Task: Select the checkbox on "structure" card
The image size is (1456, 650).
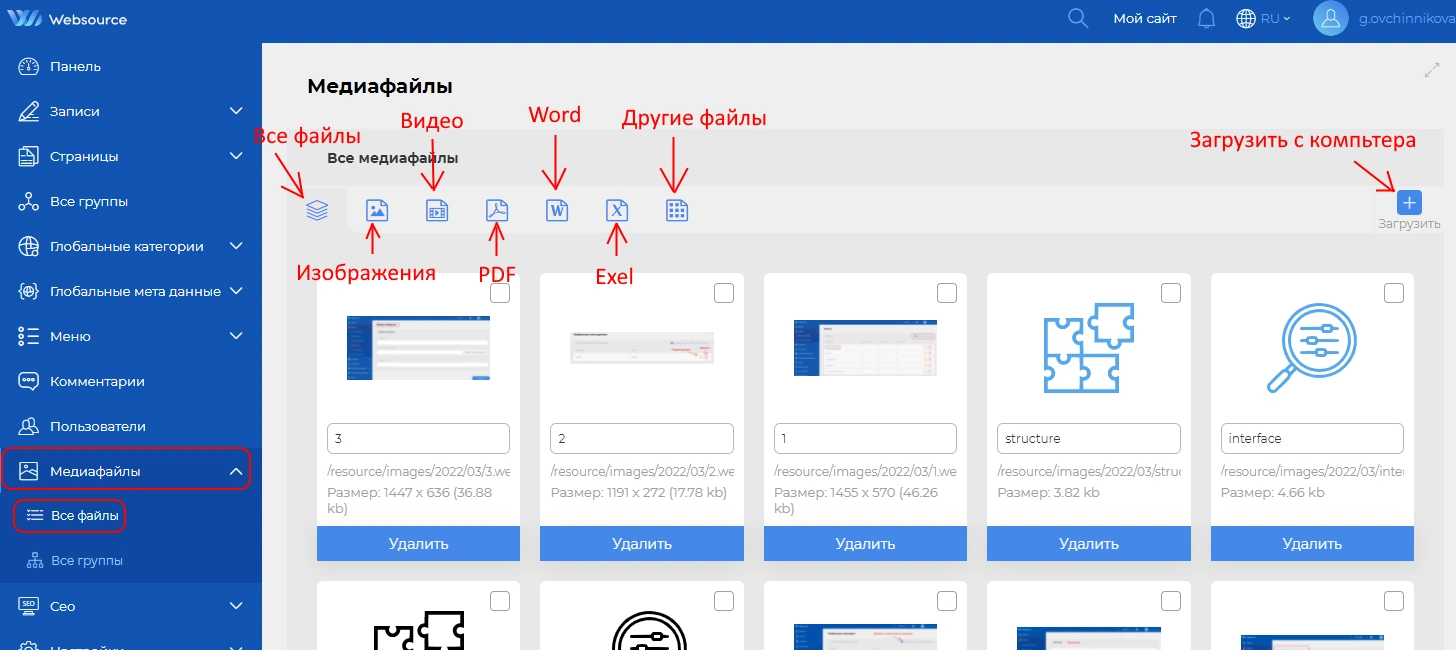Action: click(x=1170, y=293)
